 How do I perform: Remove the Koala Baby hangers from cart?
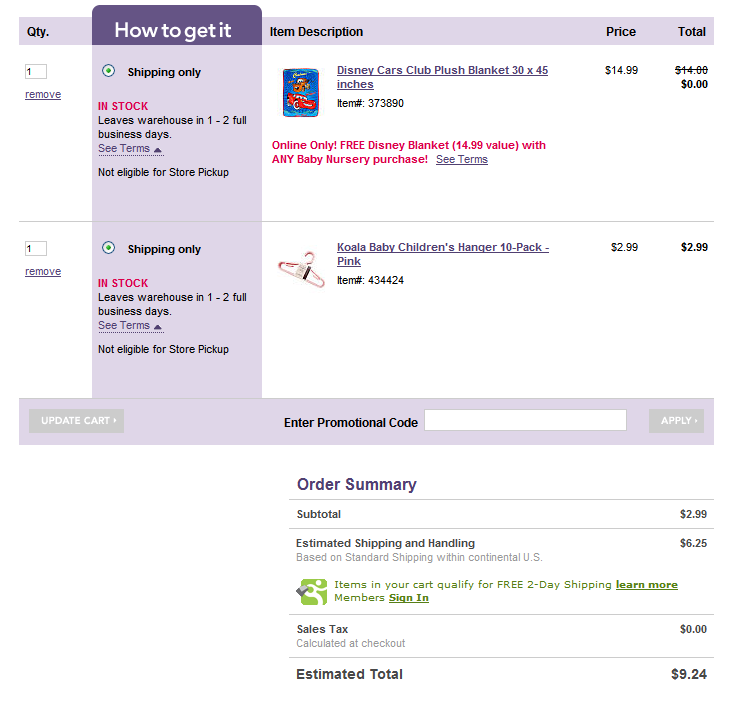(43, 272)
